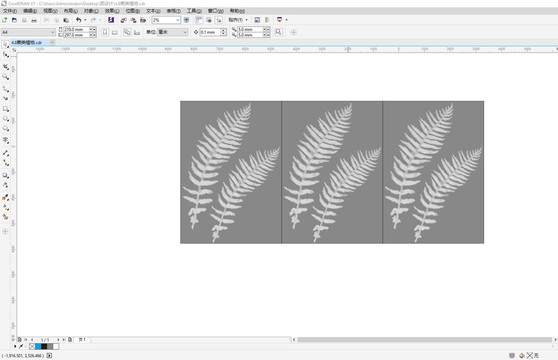This screenshot has height=360, width=558.
Task: Open the 效果 (Effects) menu
Action: click(x=112, y=11)
